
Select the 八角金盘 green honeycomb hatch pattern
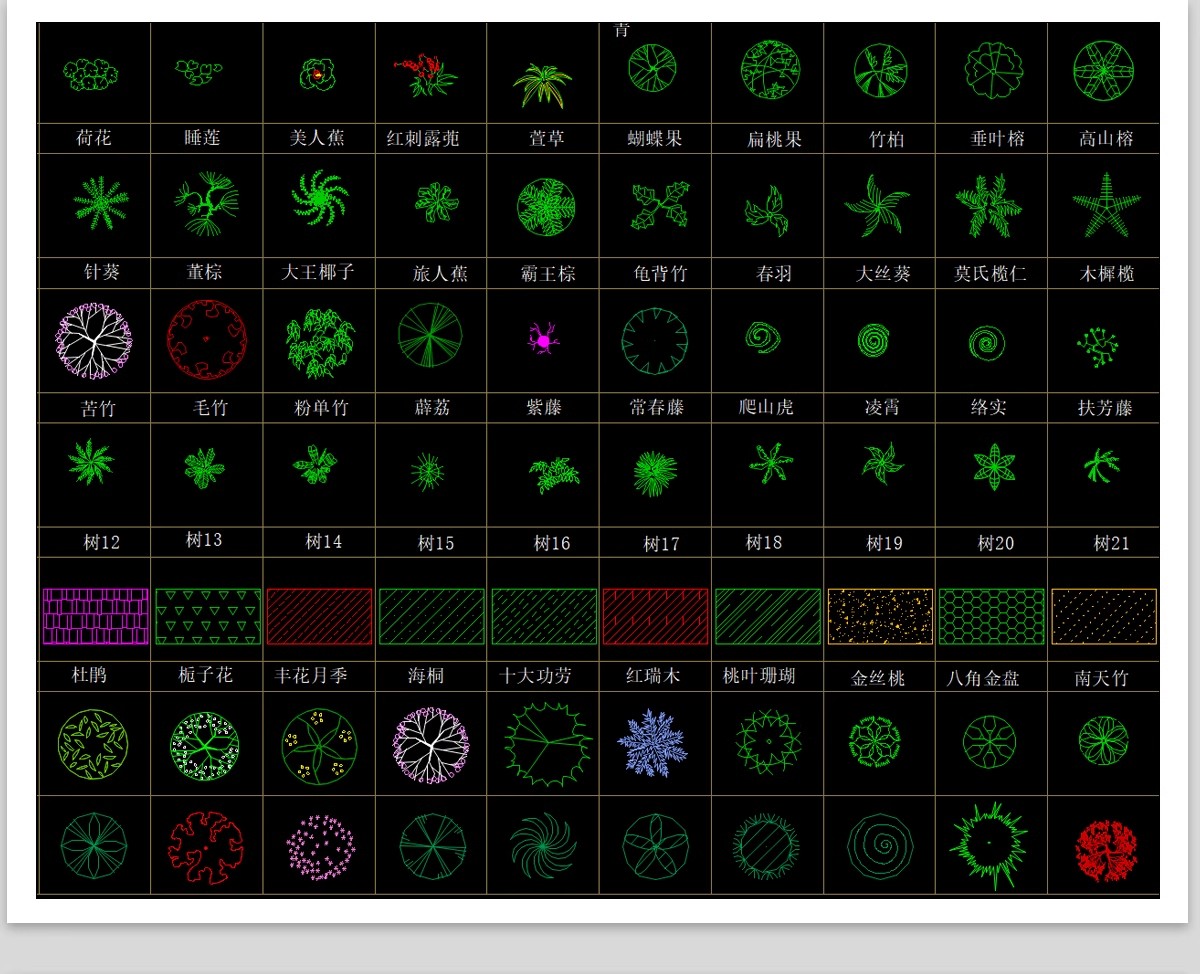pos(991,616)
